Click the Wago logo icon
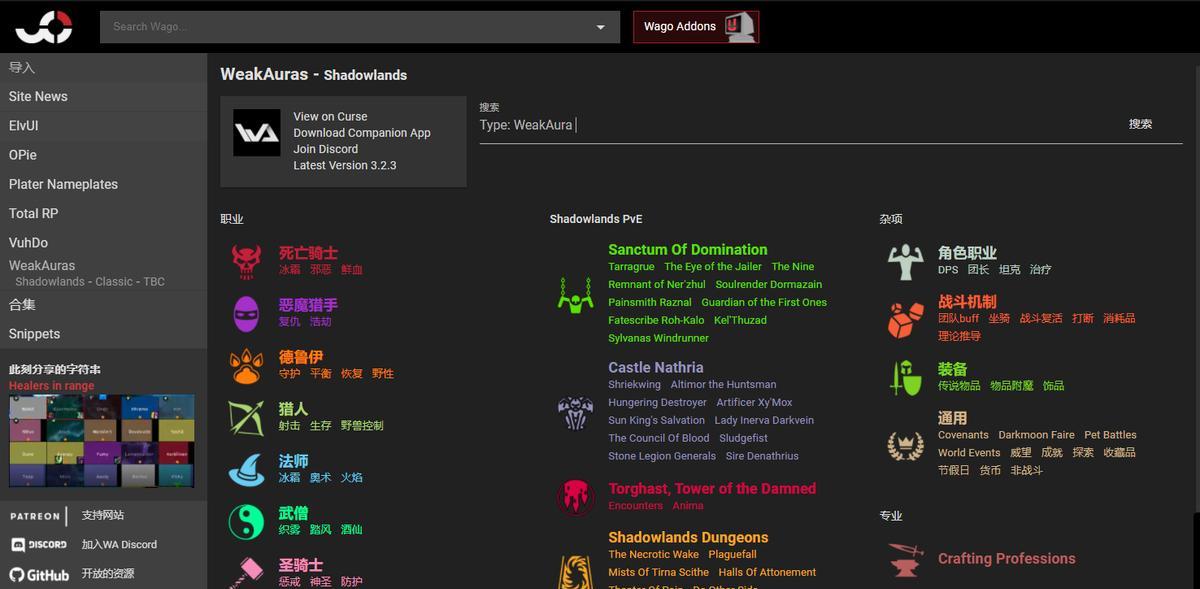 coord(44,26)
